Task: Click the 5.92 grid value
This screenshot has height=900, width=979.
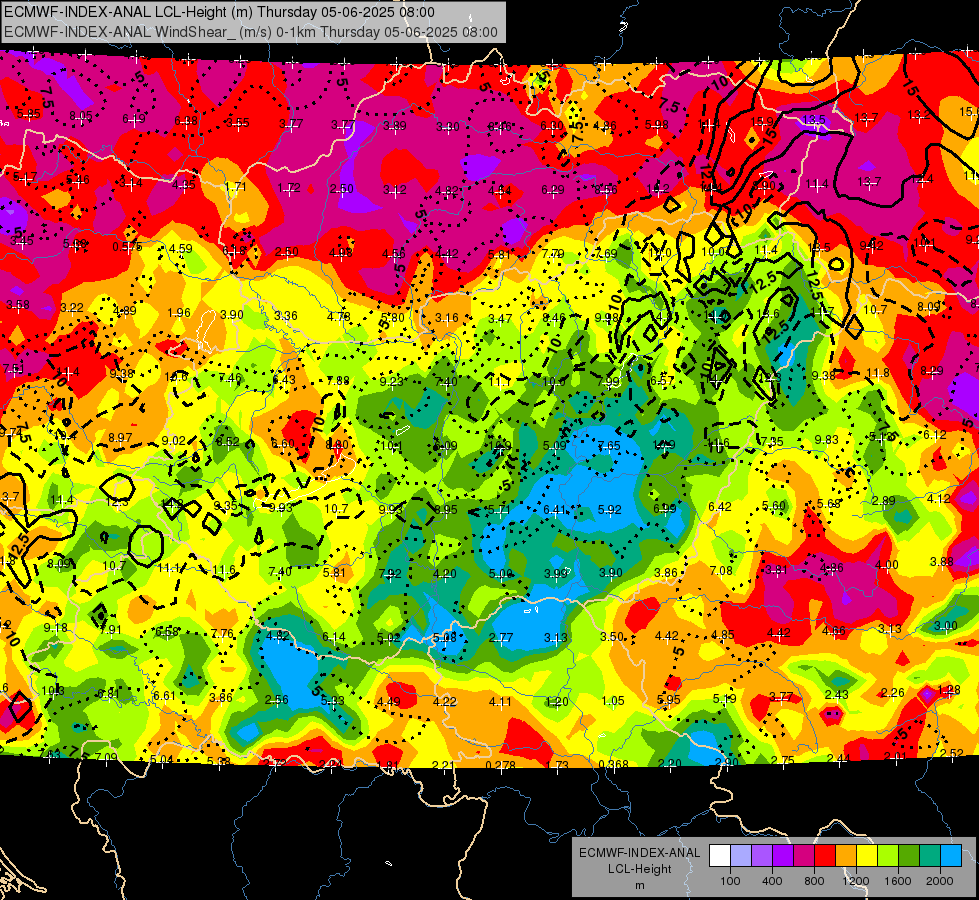Action: click(x=609, y=510)
